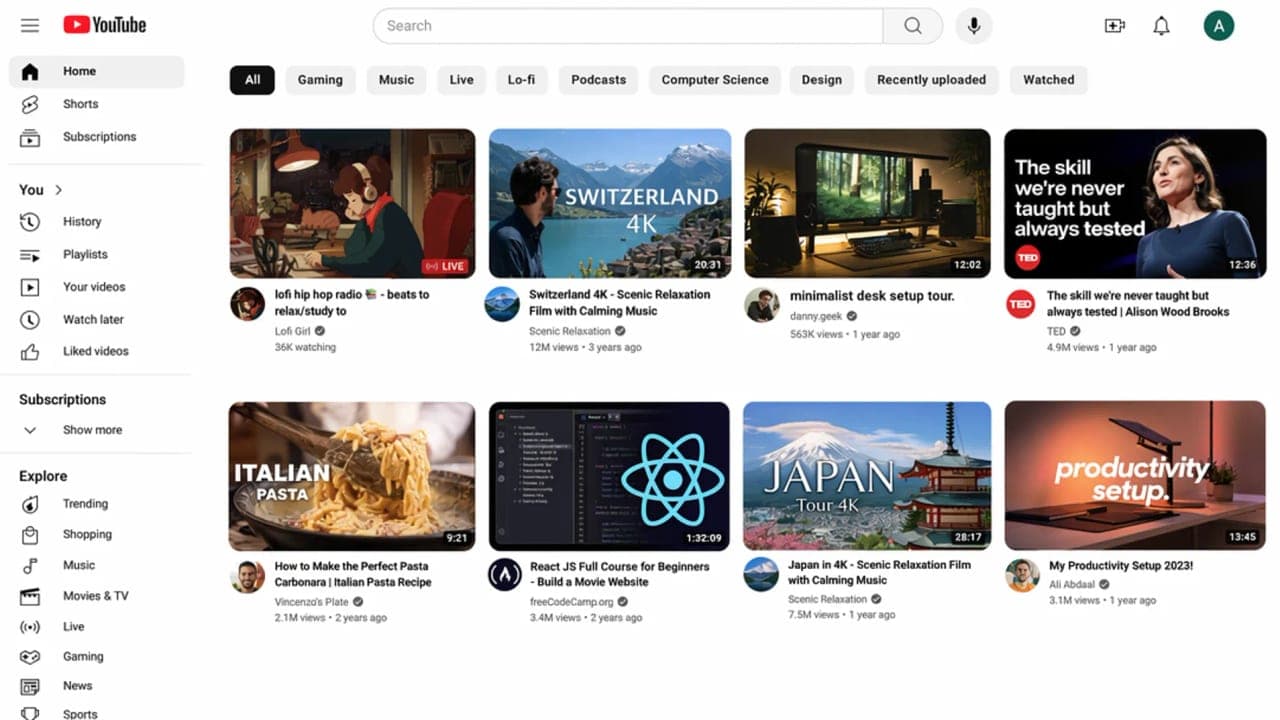Expand the You section chevron
This screenshot has height=720, width=1280.
click(x=59, y=190)
